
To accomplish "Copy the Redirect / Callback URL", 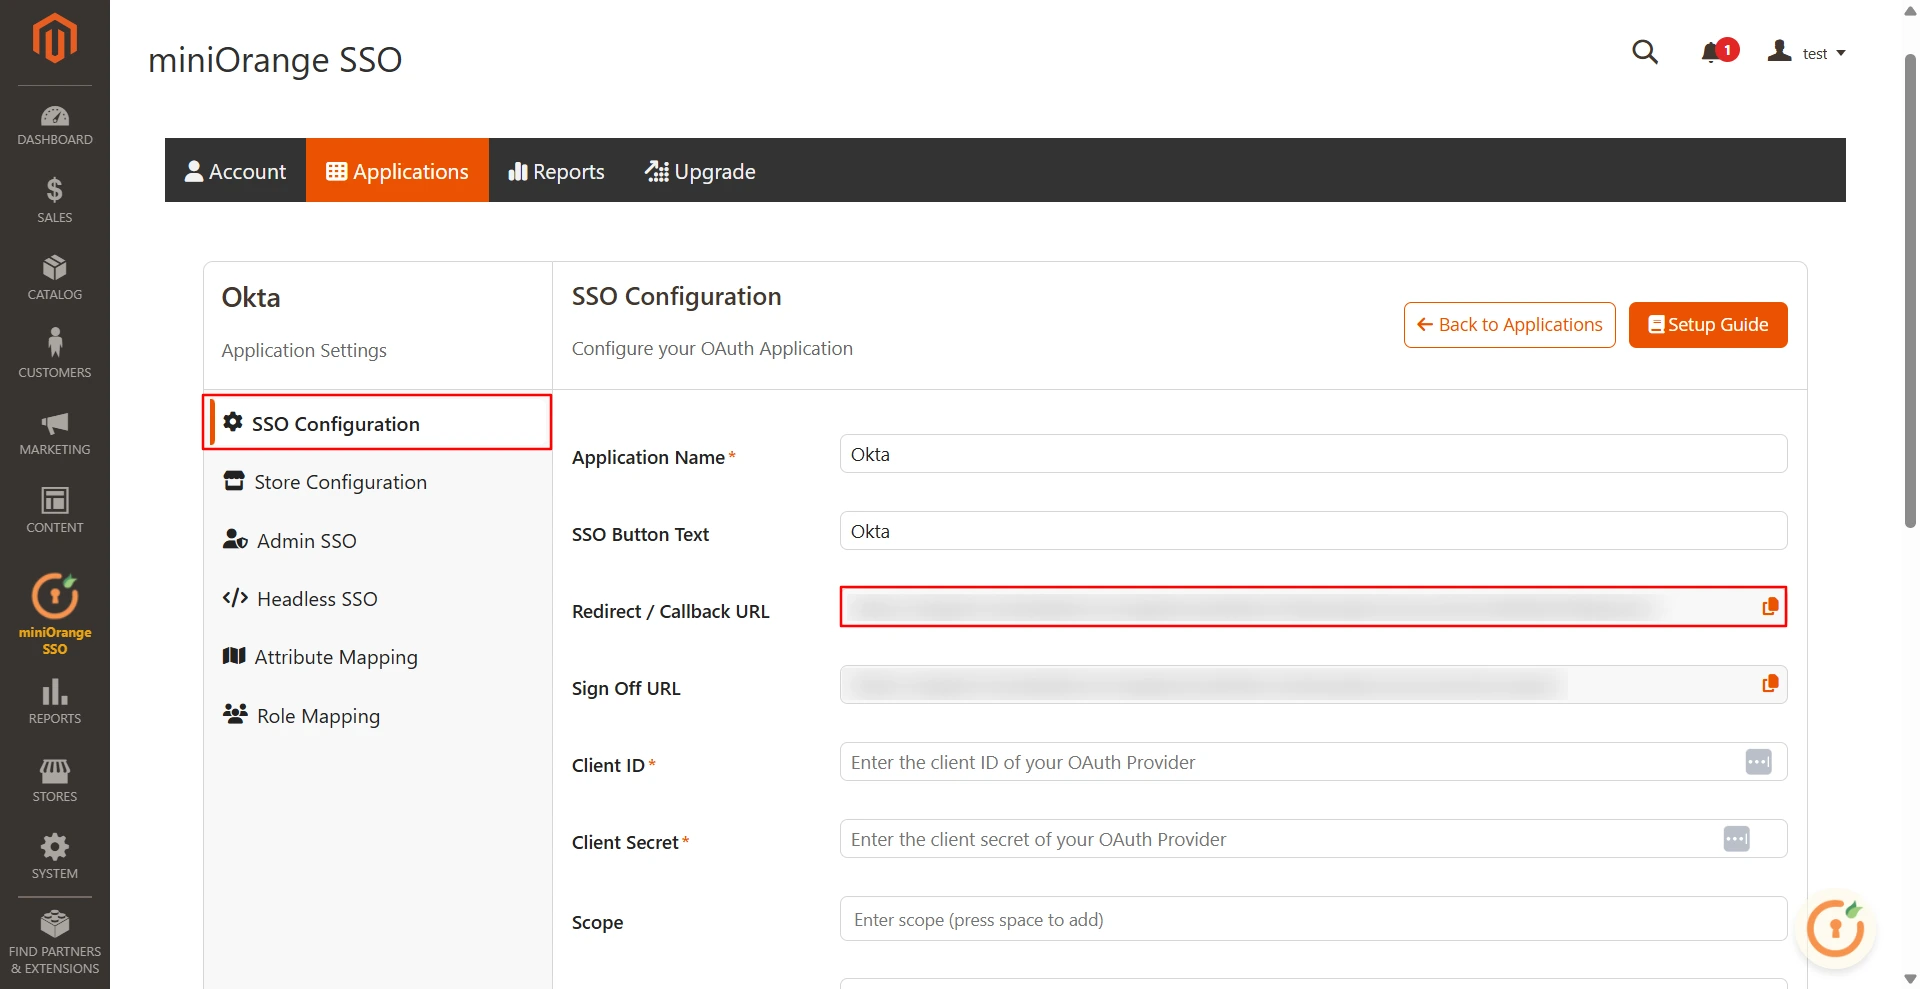I will [1769, 606].
